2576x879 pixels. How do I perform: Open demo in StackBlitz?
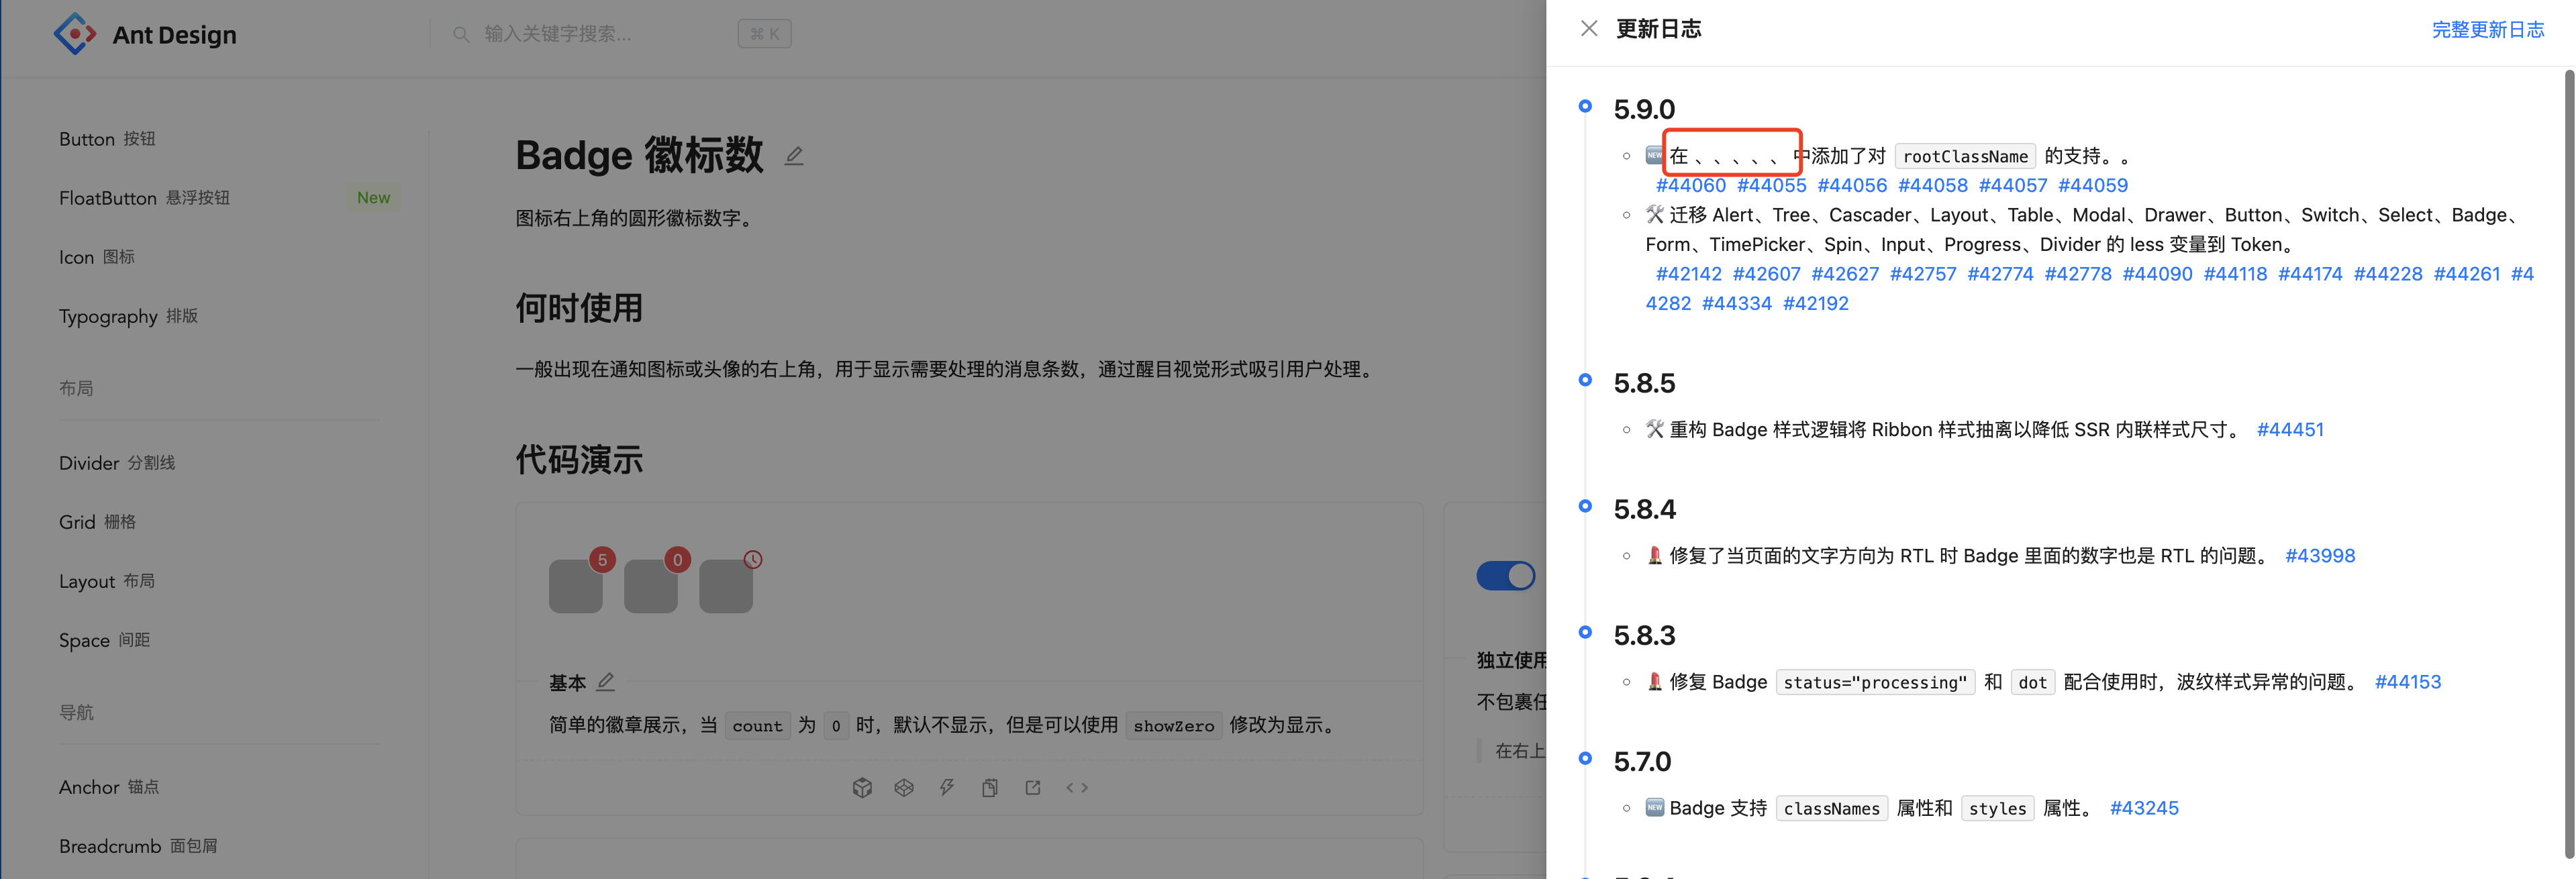coord(947,787)
